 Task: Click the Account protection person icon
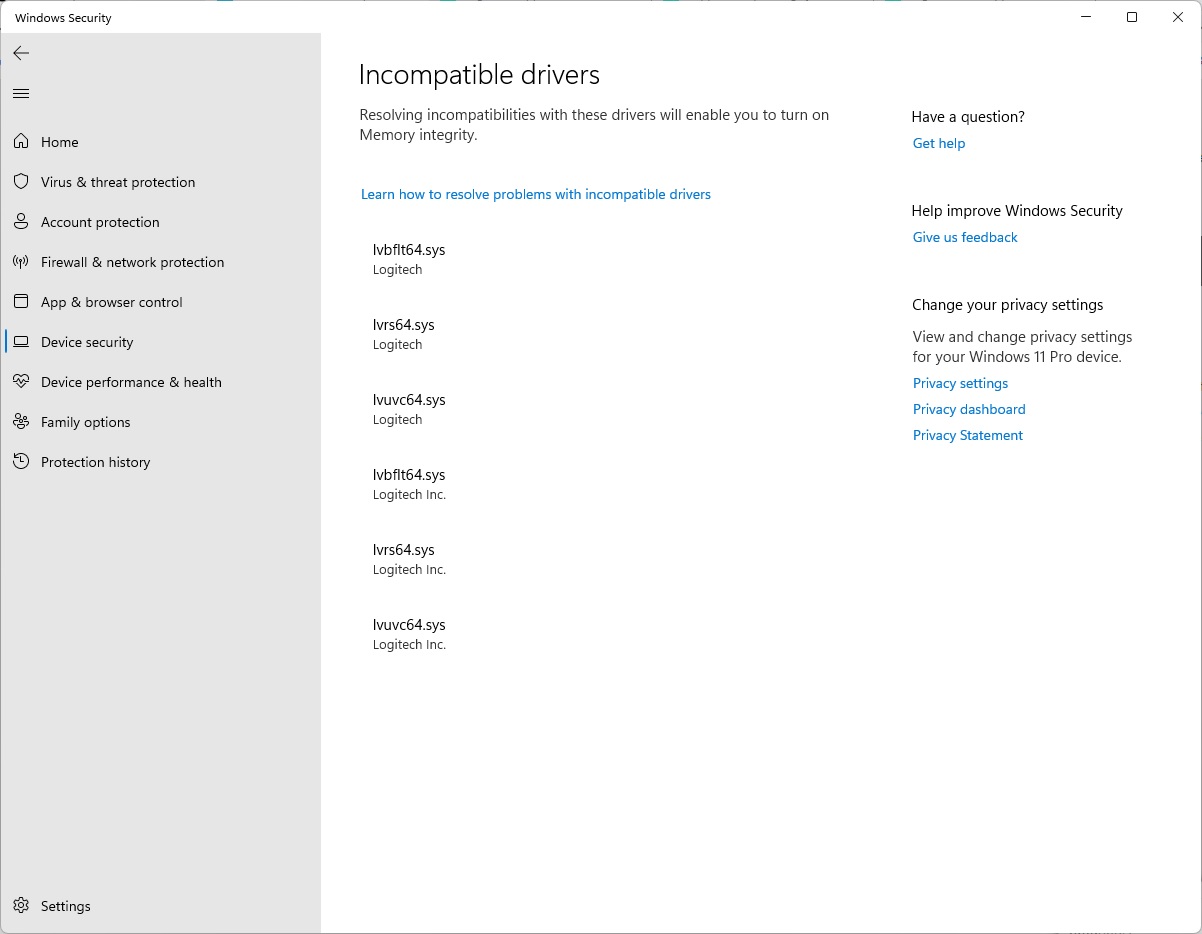(x=21, y=222)
